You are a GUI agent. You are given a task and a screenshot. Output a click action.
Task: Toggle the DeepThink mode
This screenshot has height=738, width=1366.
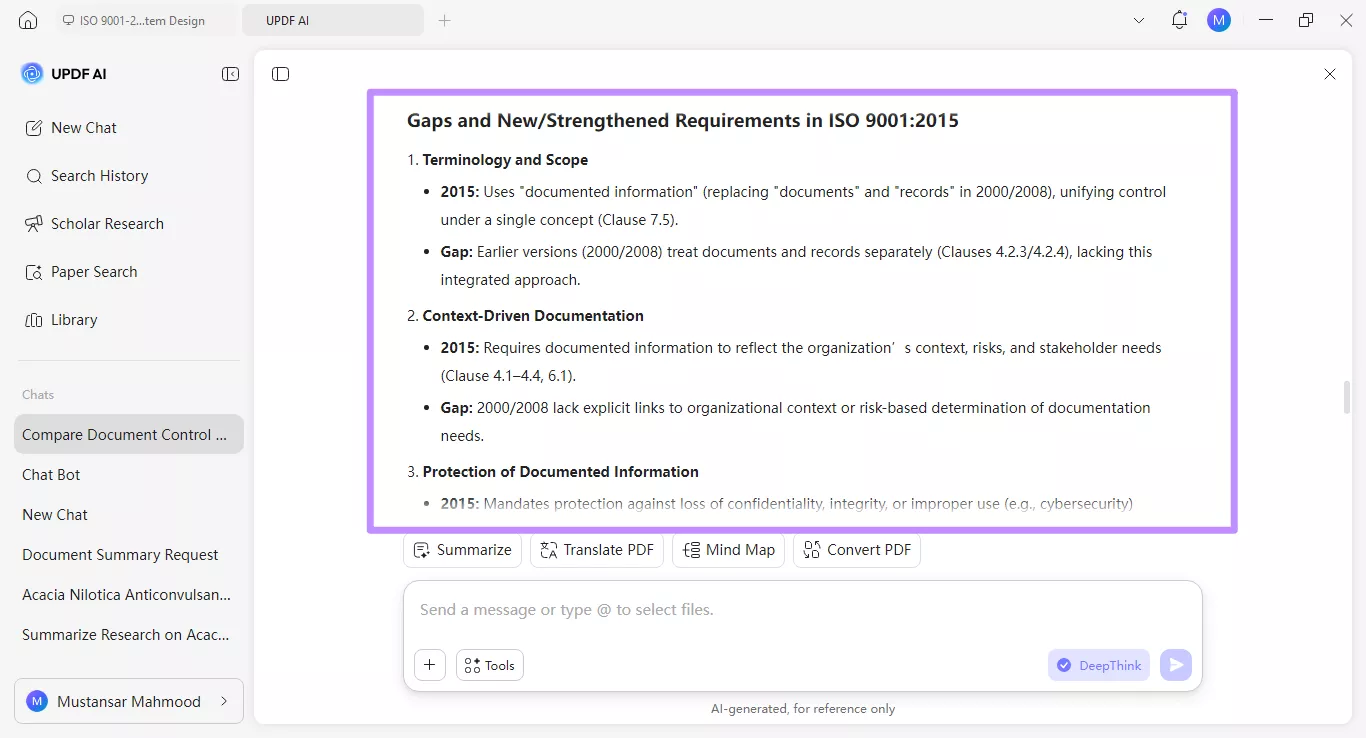click(1099, 665)
